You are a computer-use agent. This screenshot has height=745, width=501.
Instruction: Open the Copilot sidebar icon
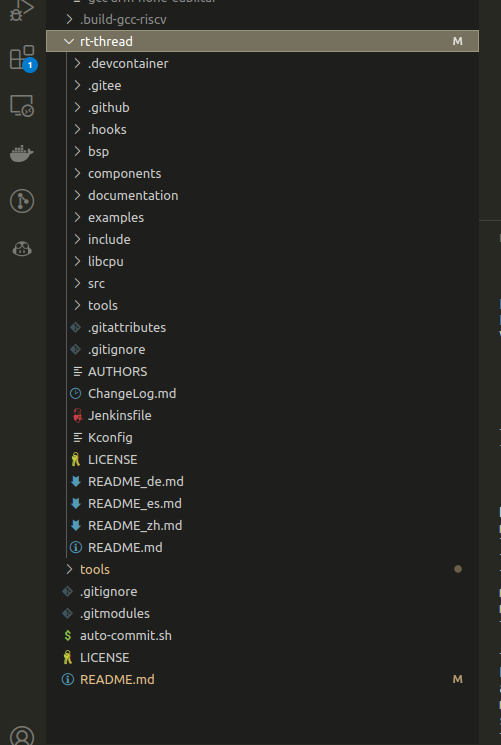pos(22,248)
